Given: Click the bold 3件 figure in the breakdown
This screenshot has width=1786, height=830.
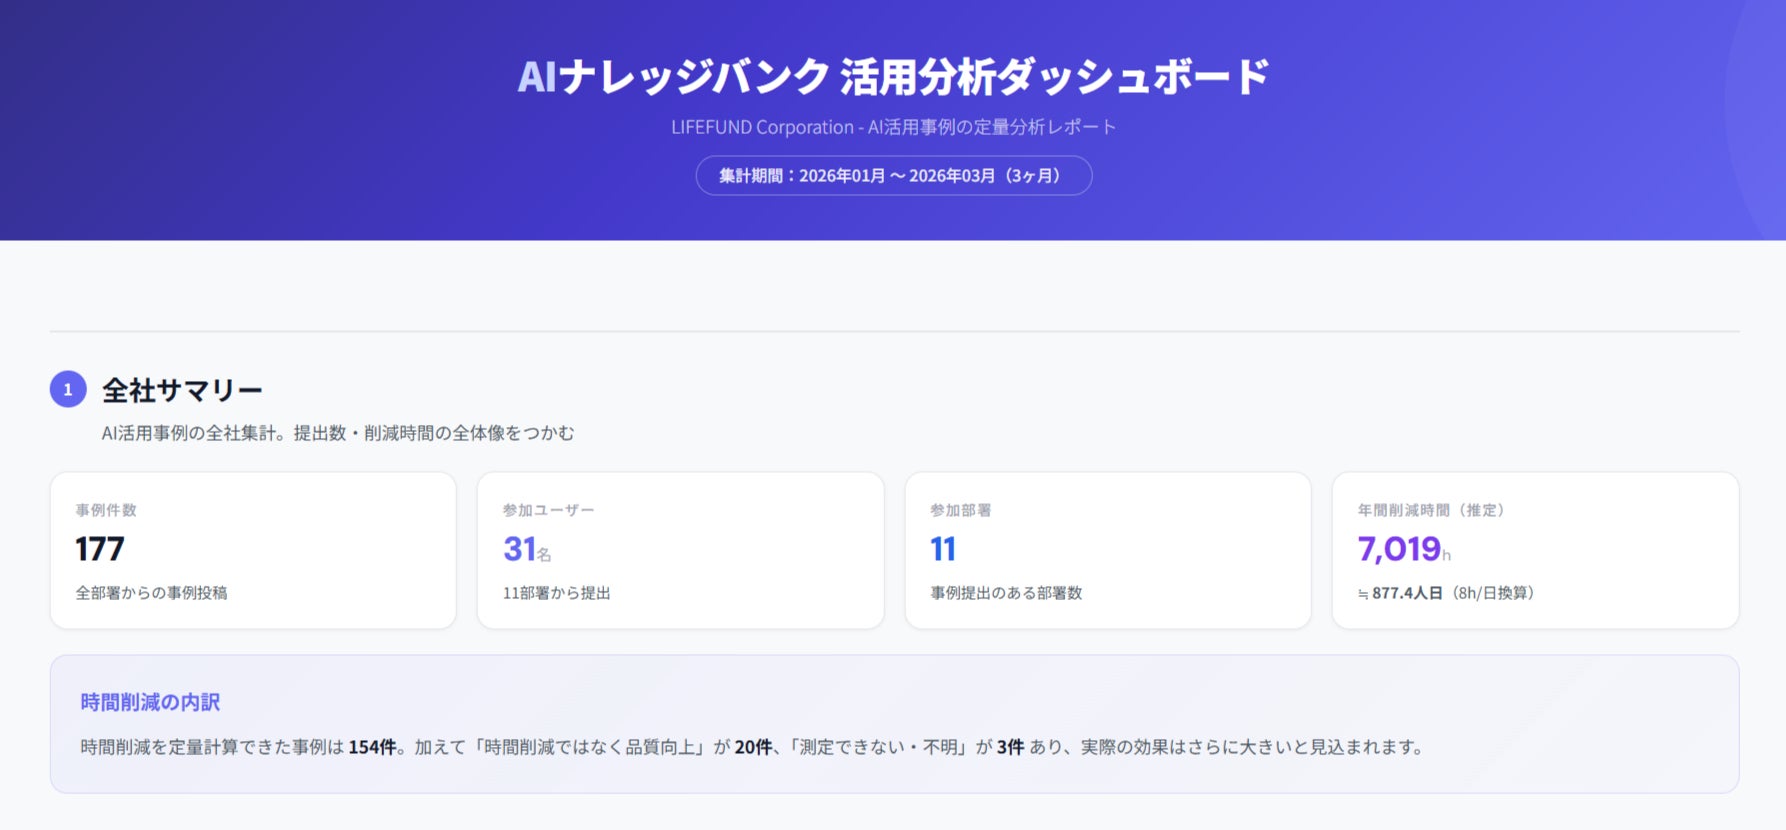Looking at the screenshot, I should 1010,747.
